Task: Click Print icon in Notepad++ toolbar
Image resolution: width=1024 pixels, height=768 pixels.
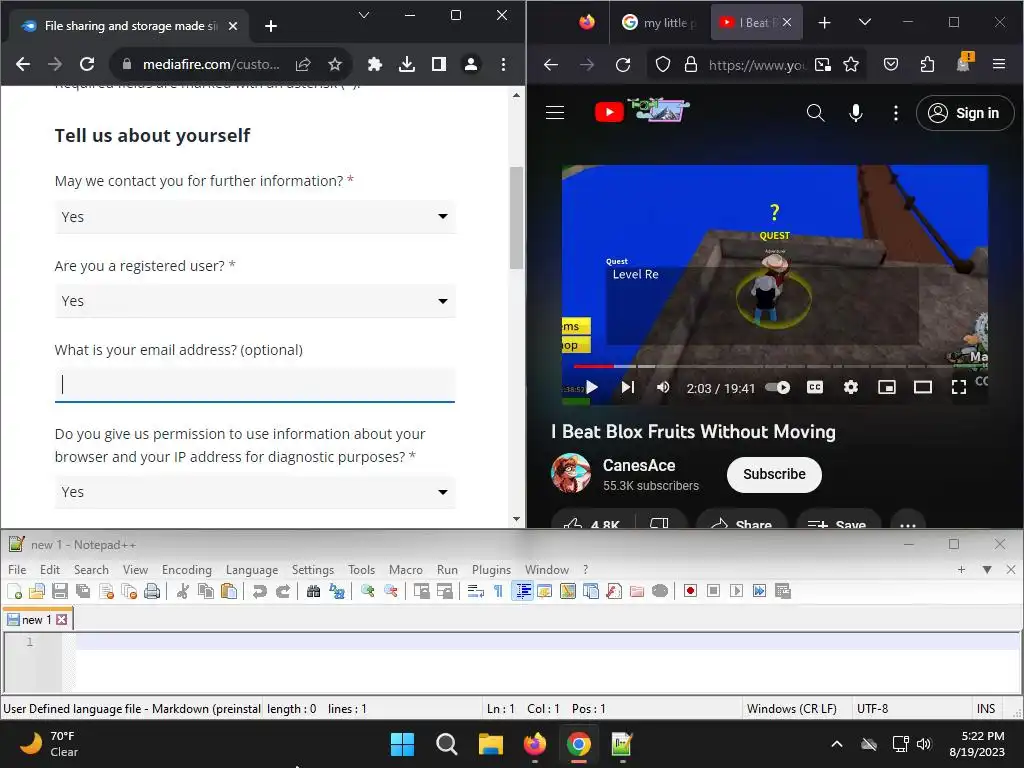Action: click(x=152, y=591)
